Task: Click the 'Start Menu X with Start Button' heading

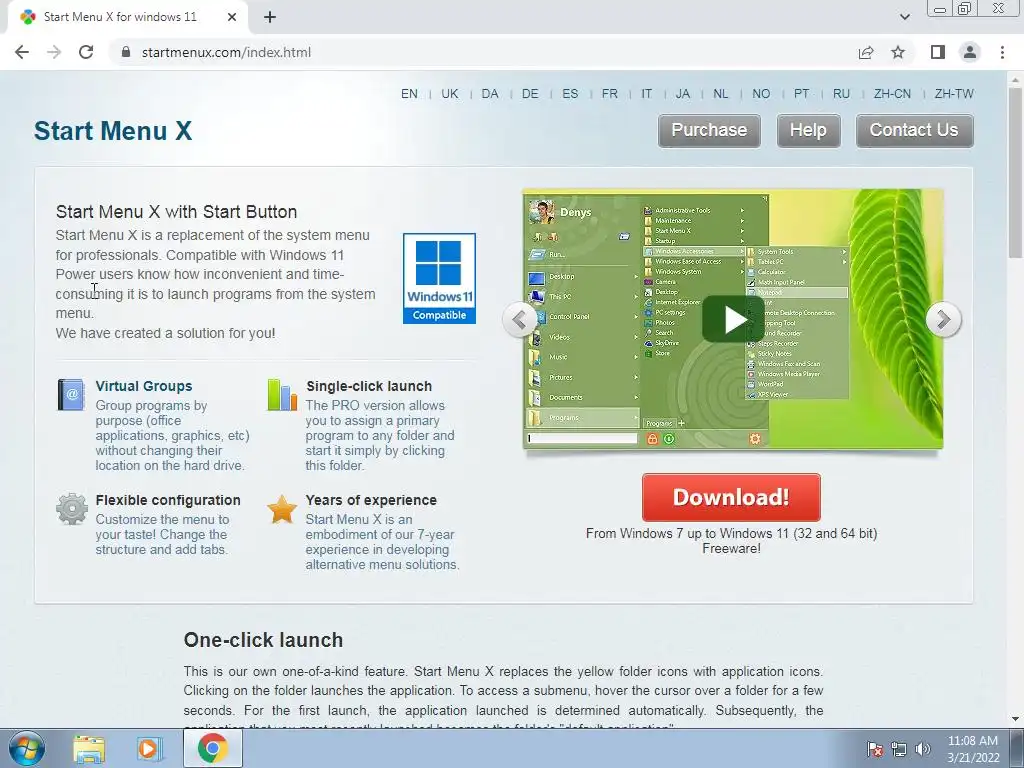Action: point(176,212)
